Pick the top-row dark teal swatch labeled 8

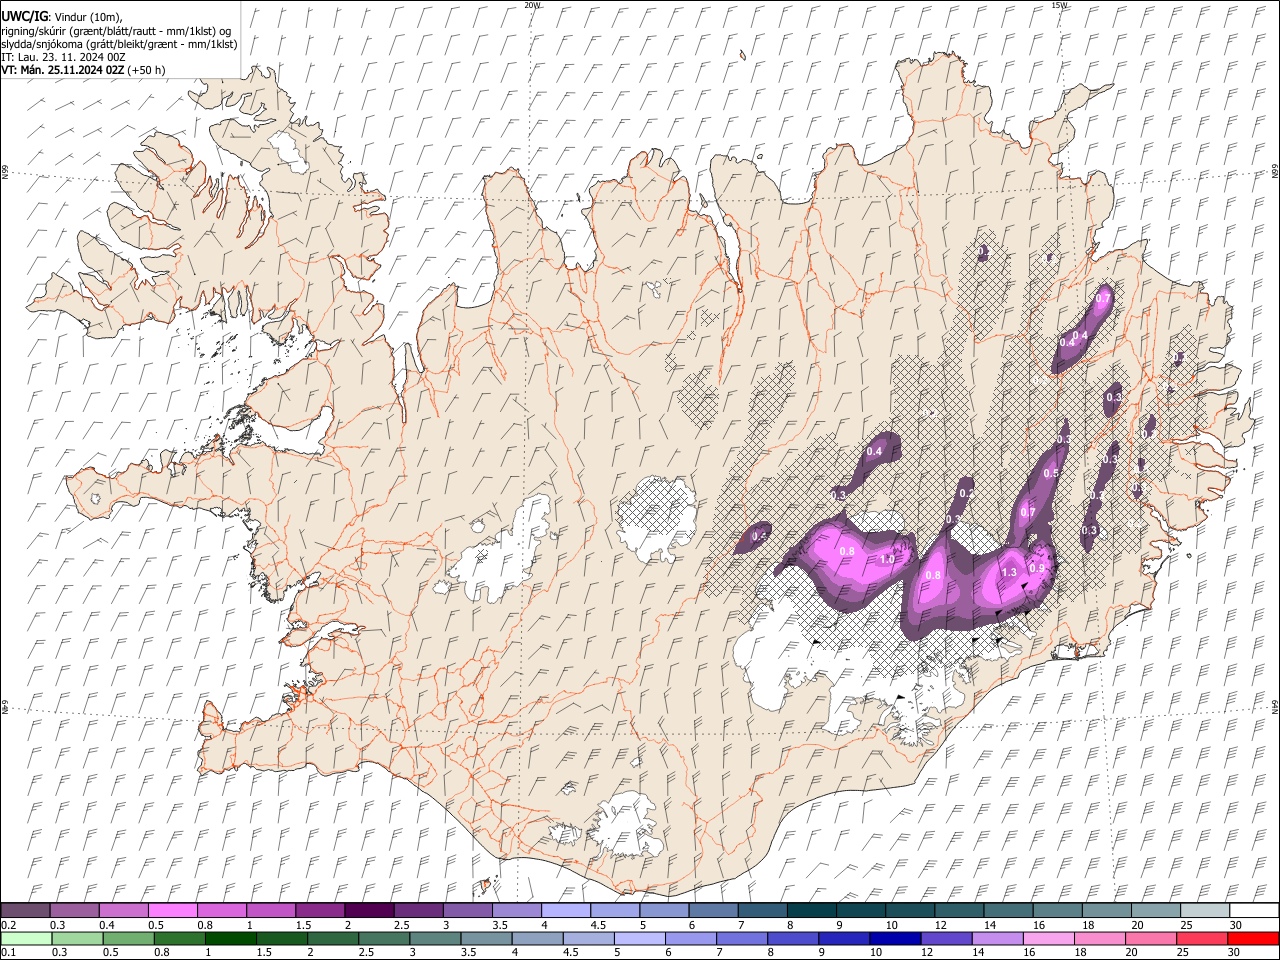pyautogui.click(x=811, y=911)
